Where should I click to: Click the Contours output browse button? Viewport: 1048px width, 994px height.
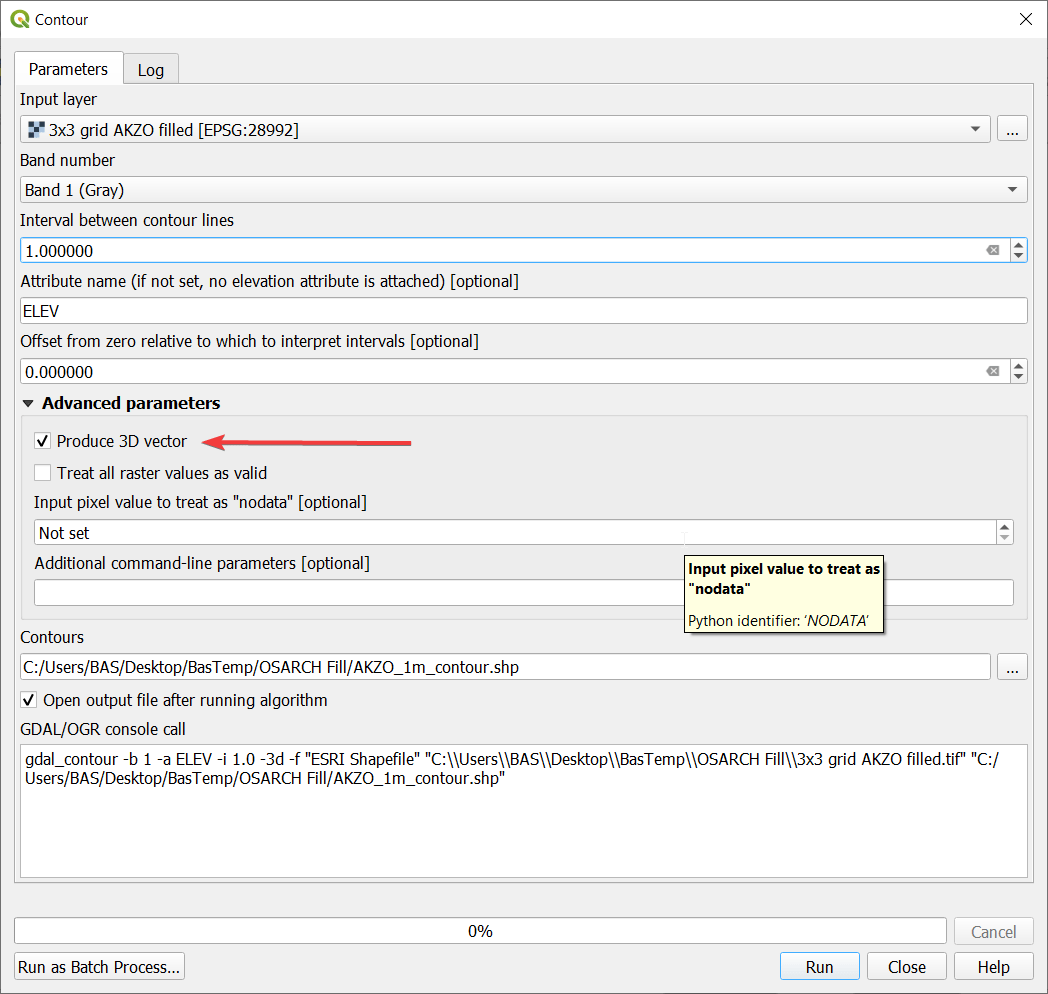coord(1012,668)
